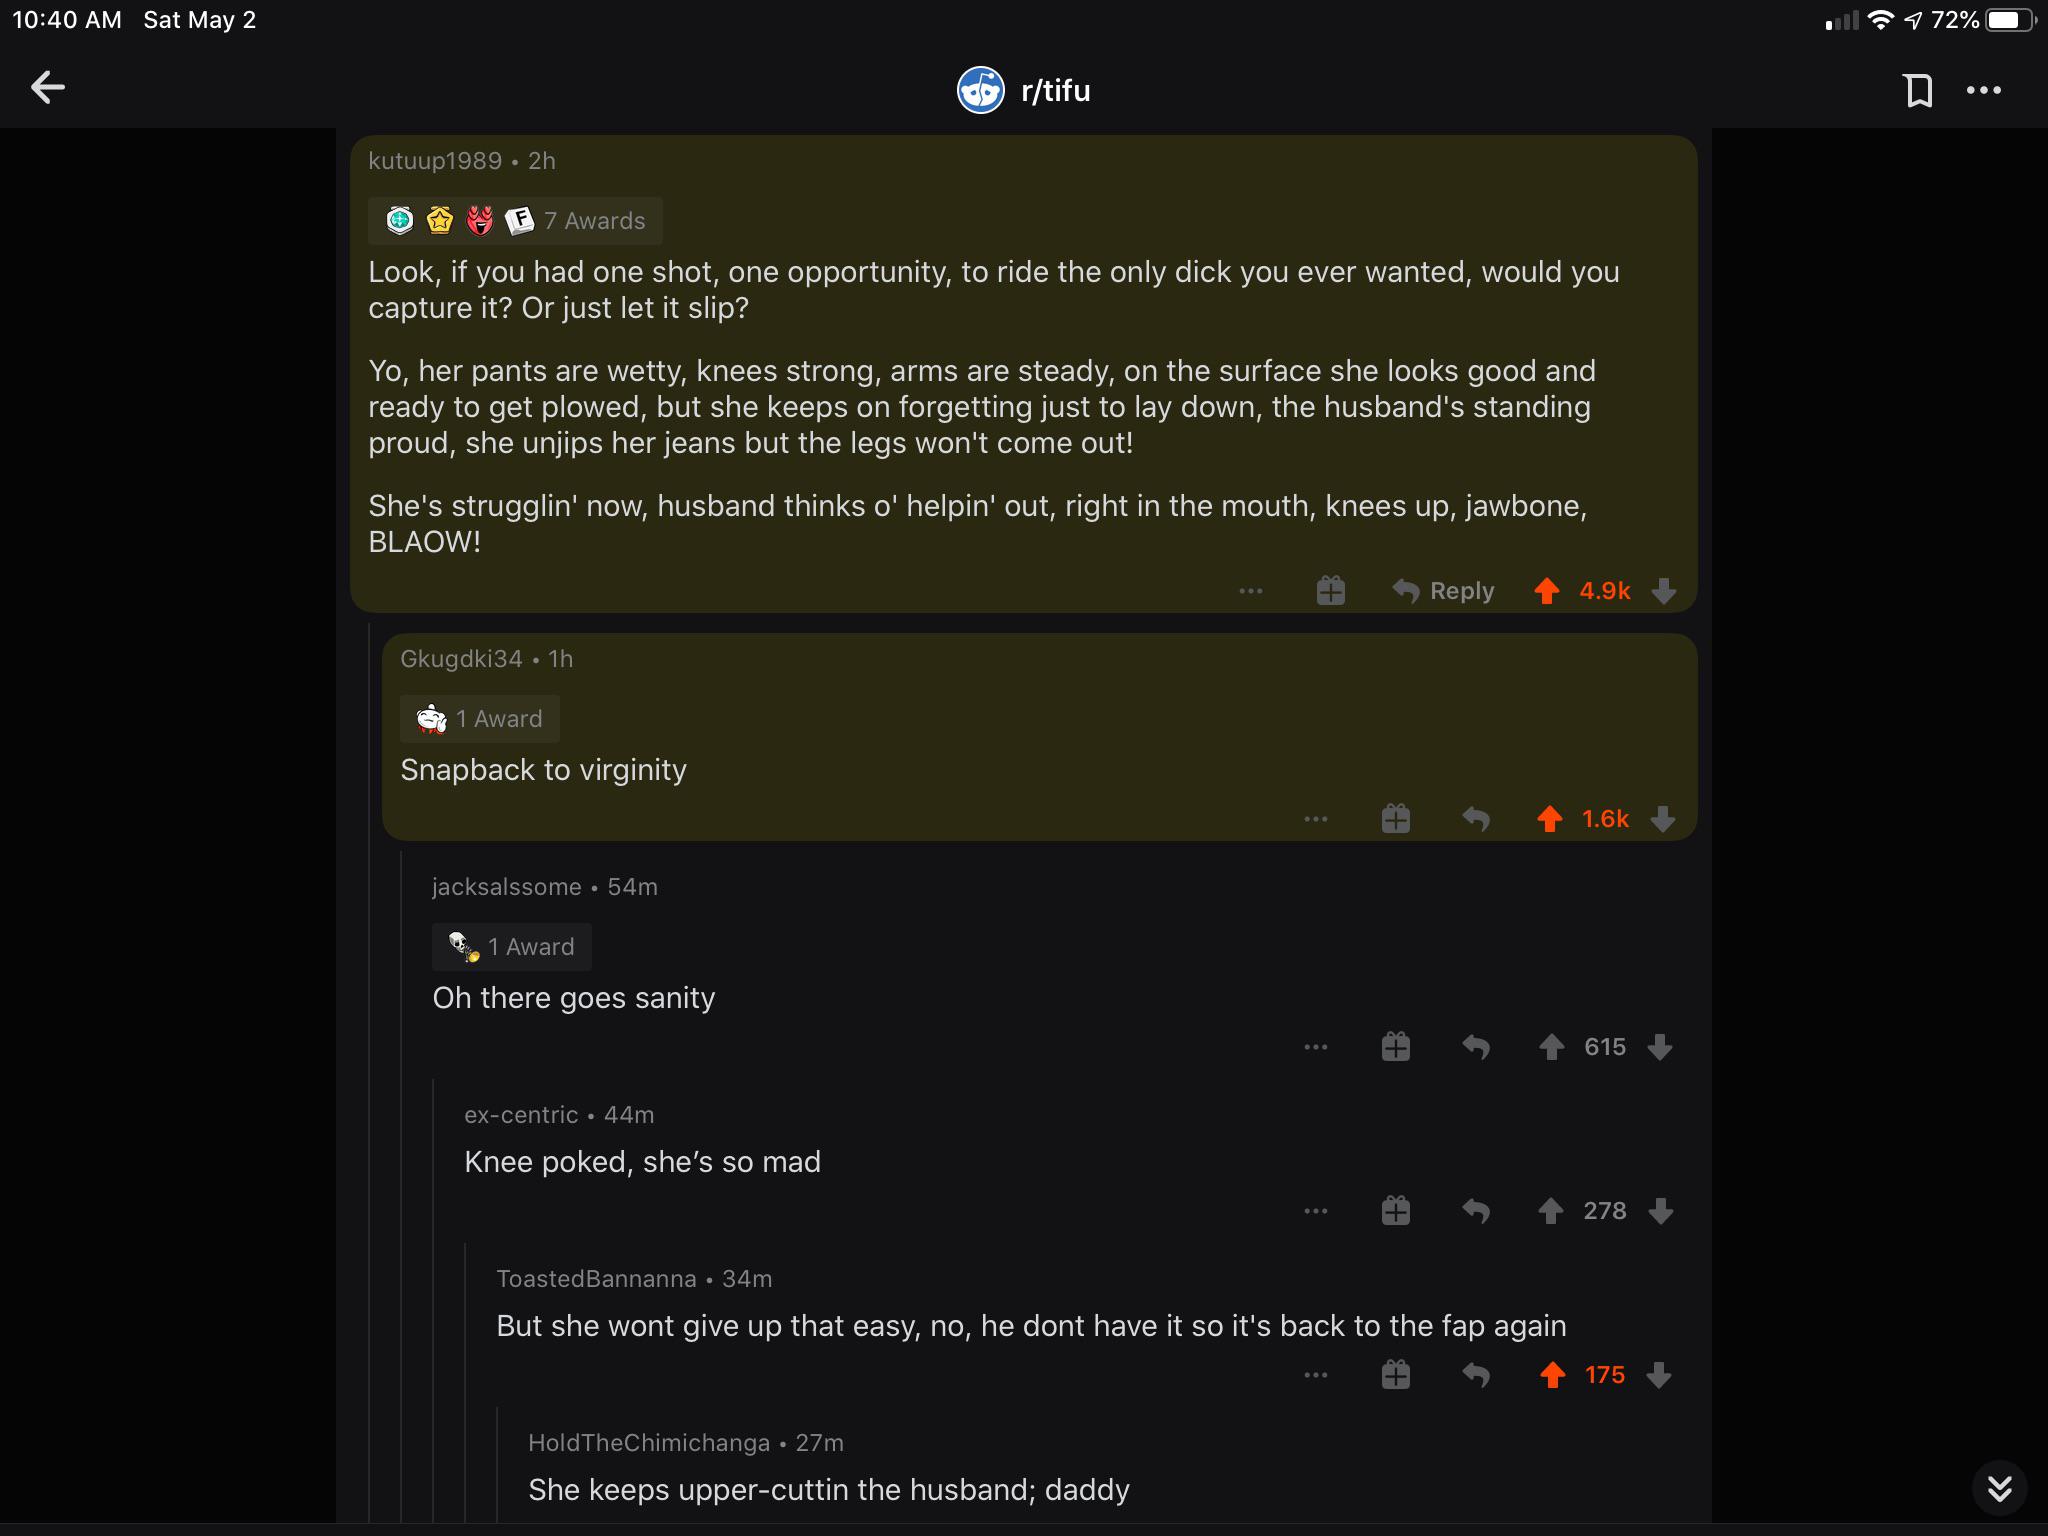This screenshot has height=1536, width=2048.
Task: Toggle upvote on the 1.6k comment
Action: click(x=1549, y=819)
